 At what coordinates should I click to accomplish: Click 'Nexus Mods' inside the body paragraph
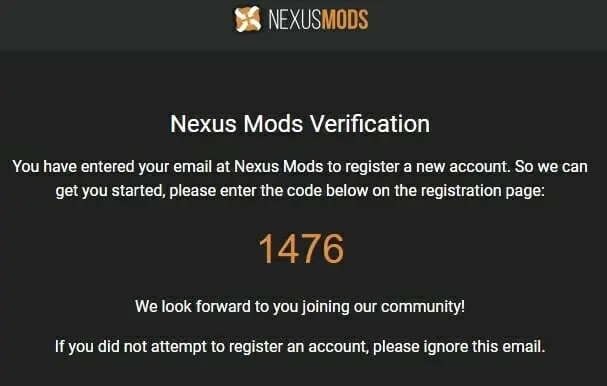point(279,166)
